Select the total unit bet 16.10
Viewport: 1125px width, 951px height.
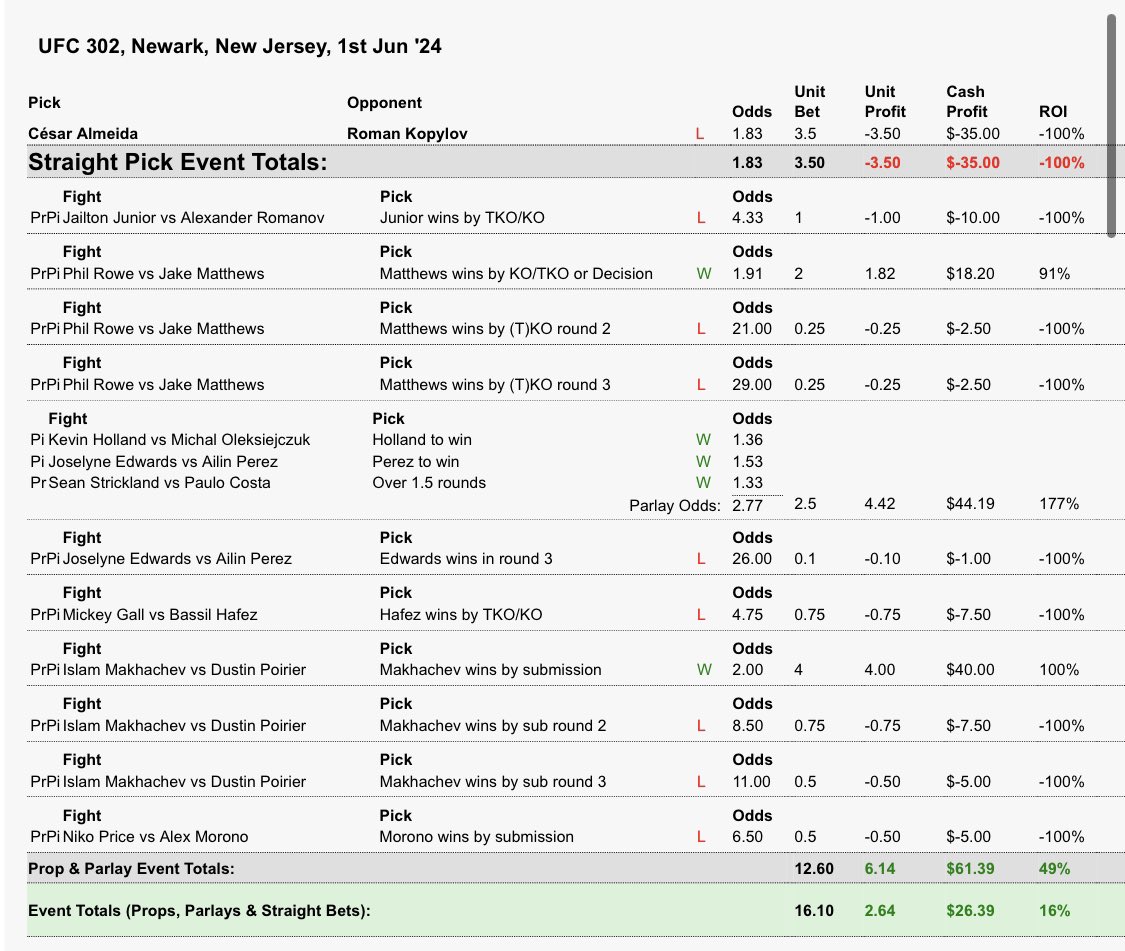(814, 911)
